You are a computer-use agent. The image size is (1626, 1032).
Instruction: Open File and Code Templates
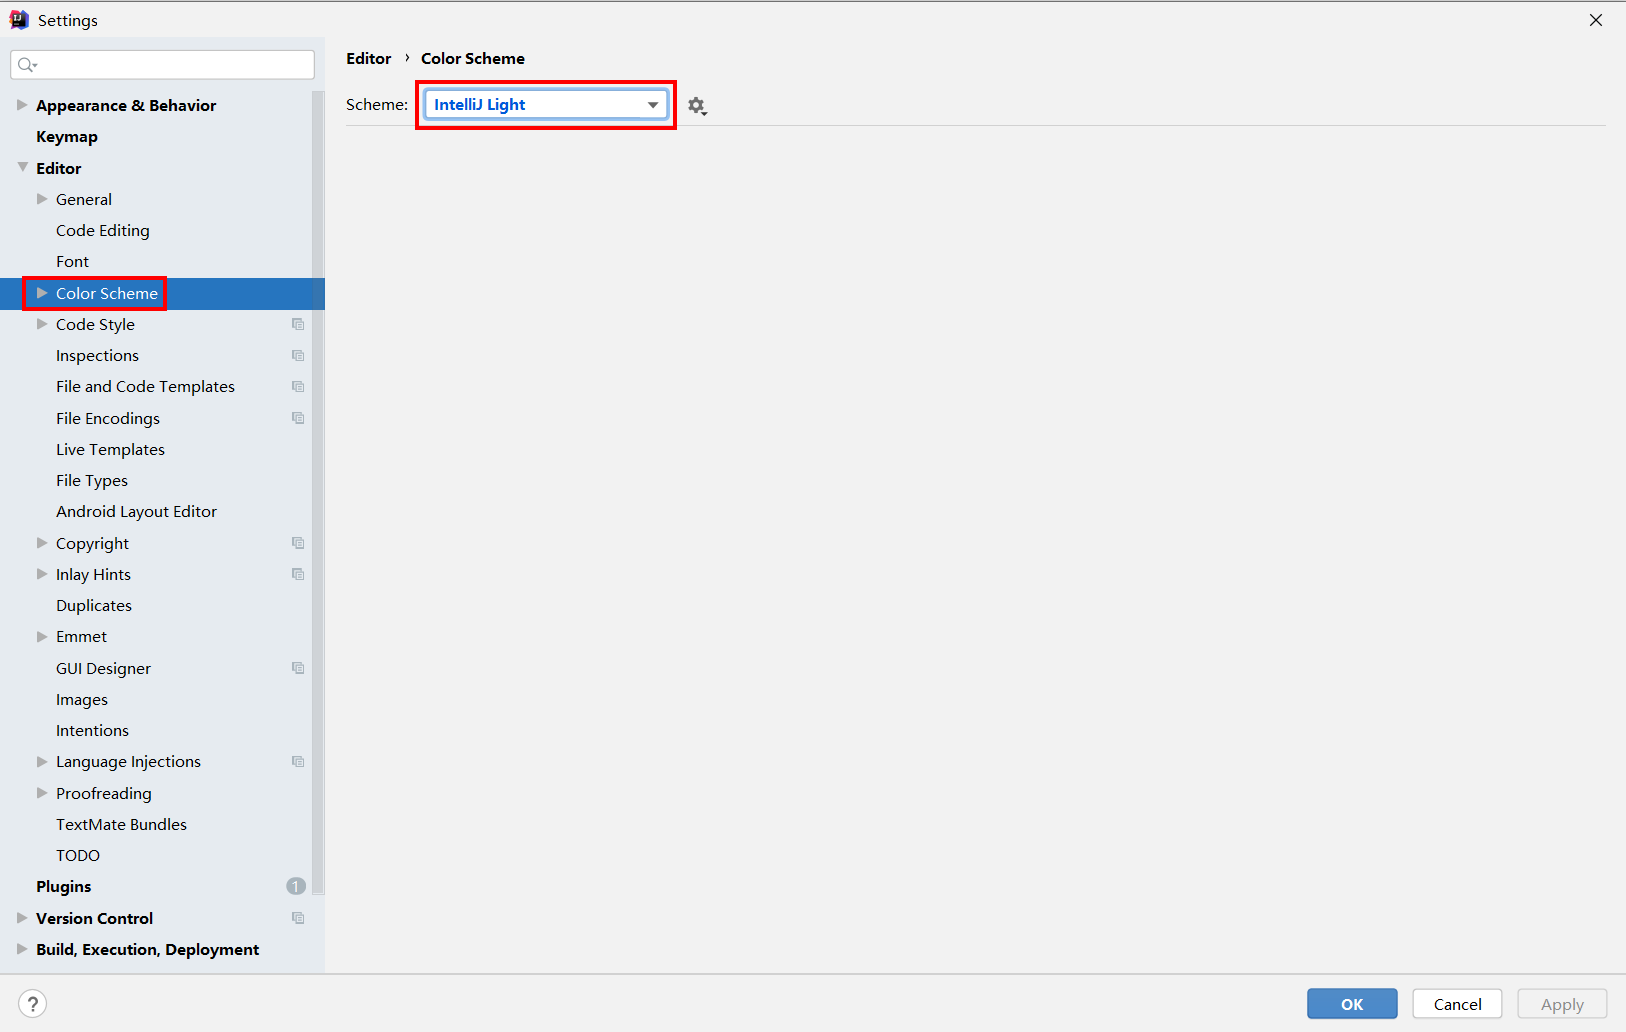(x=145, y=386)
